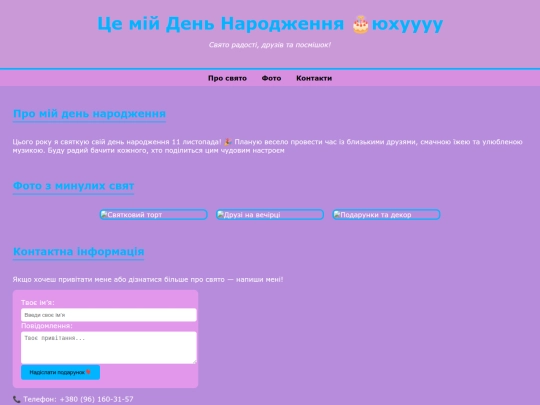The image size is (540, 405).
Task: Click the telephone icon next to 'Телефон'
Action: (17, 399)
